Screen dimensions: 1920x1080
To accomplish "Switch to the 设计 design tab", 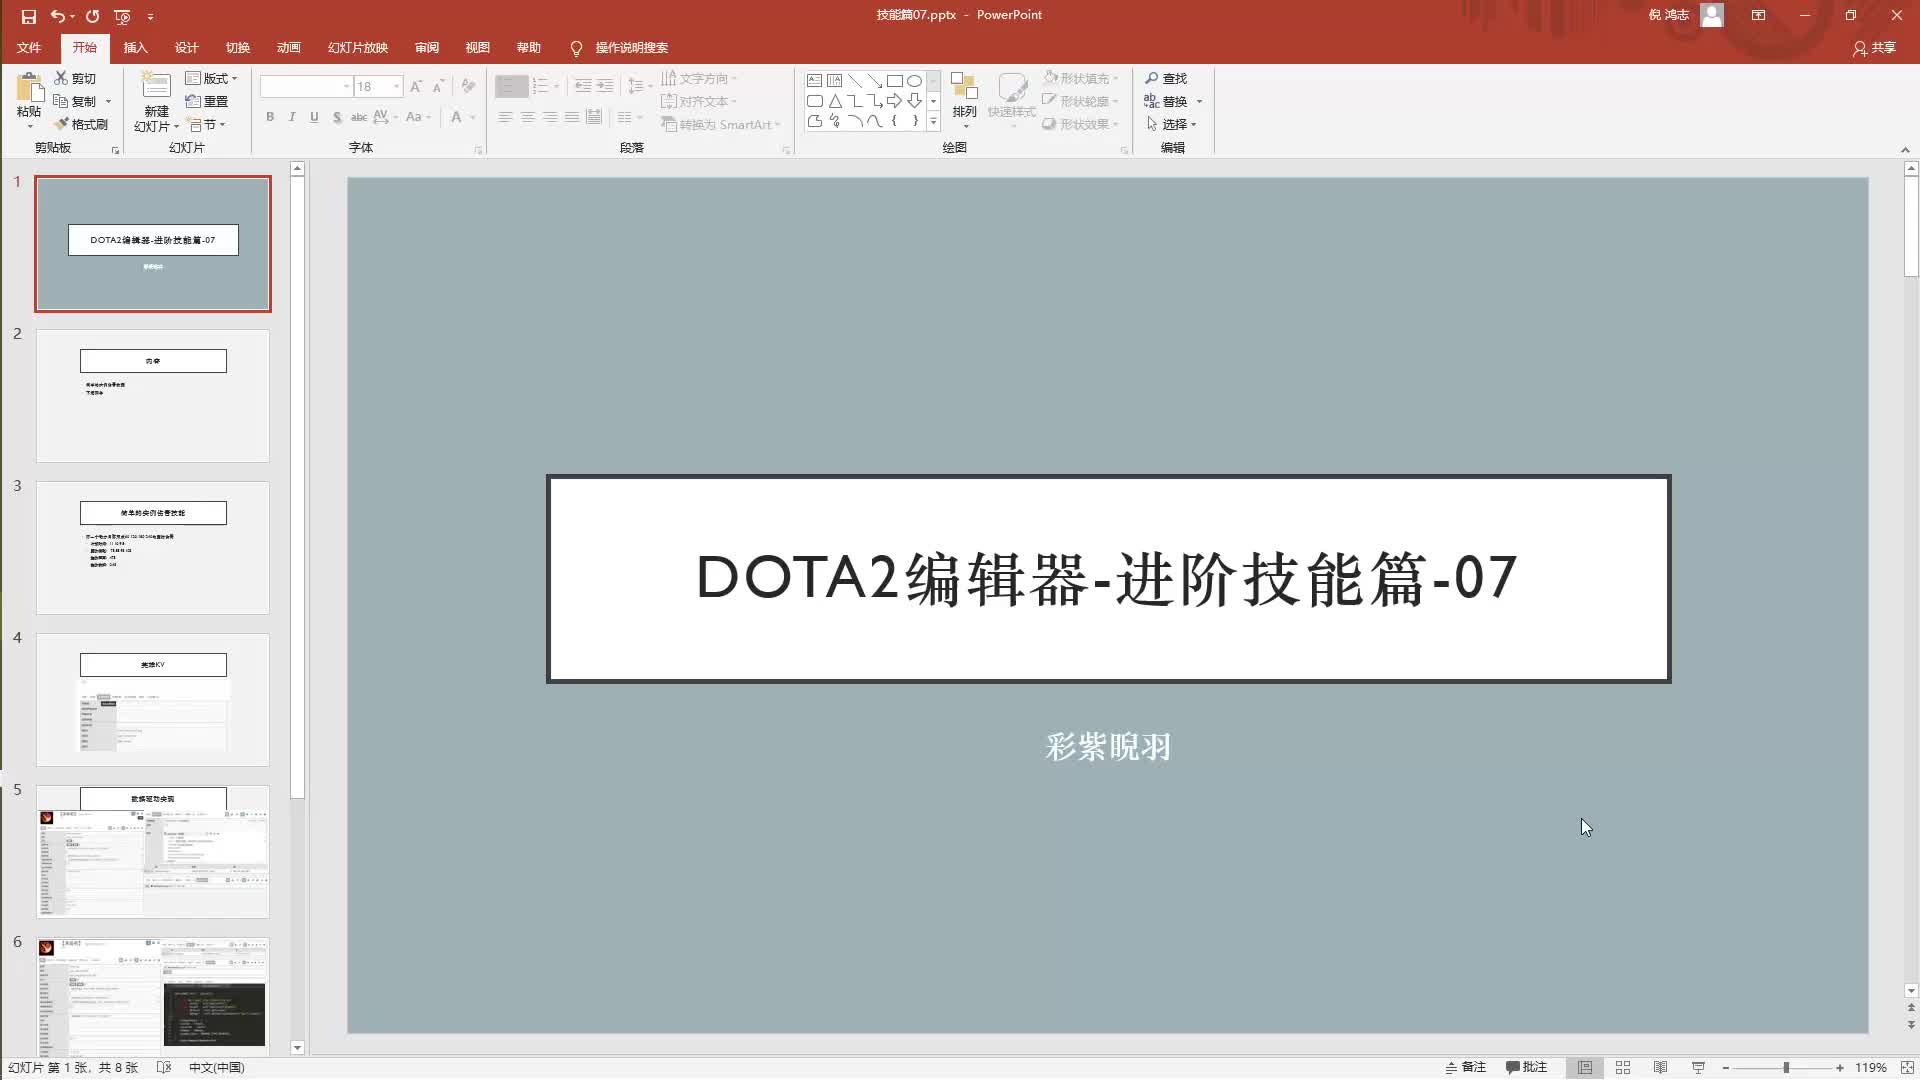I will click(186, 47).
